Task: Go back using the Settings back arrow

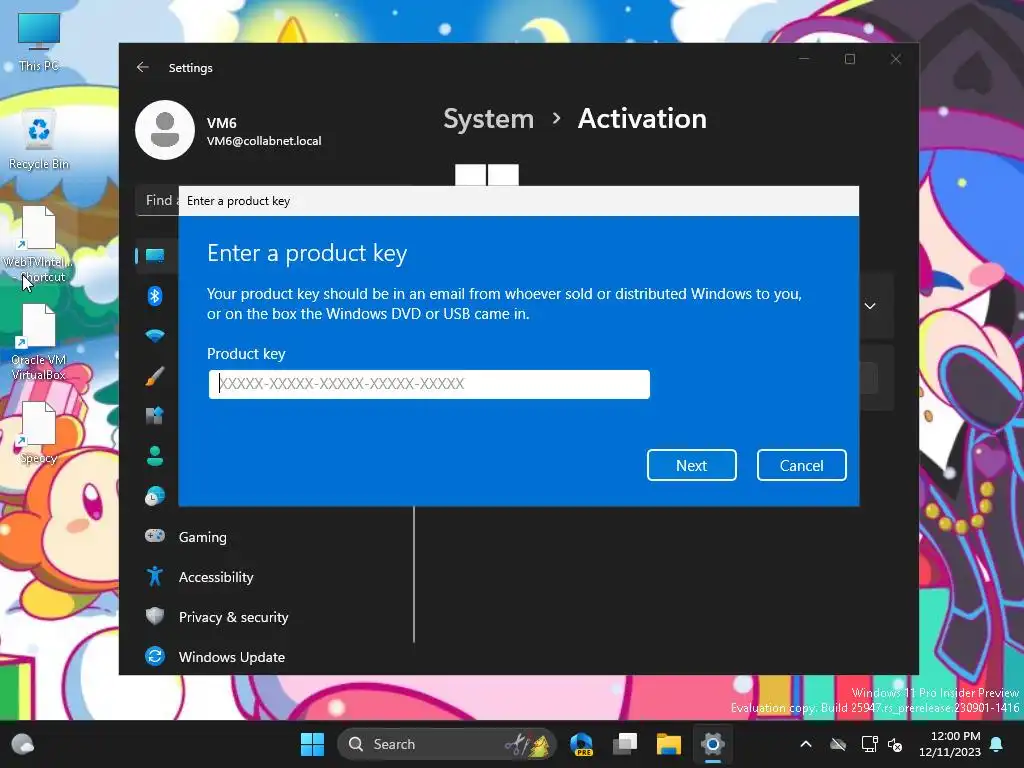Action: tap(143, 67)
